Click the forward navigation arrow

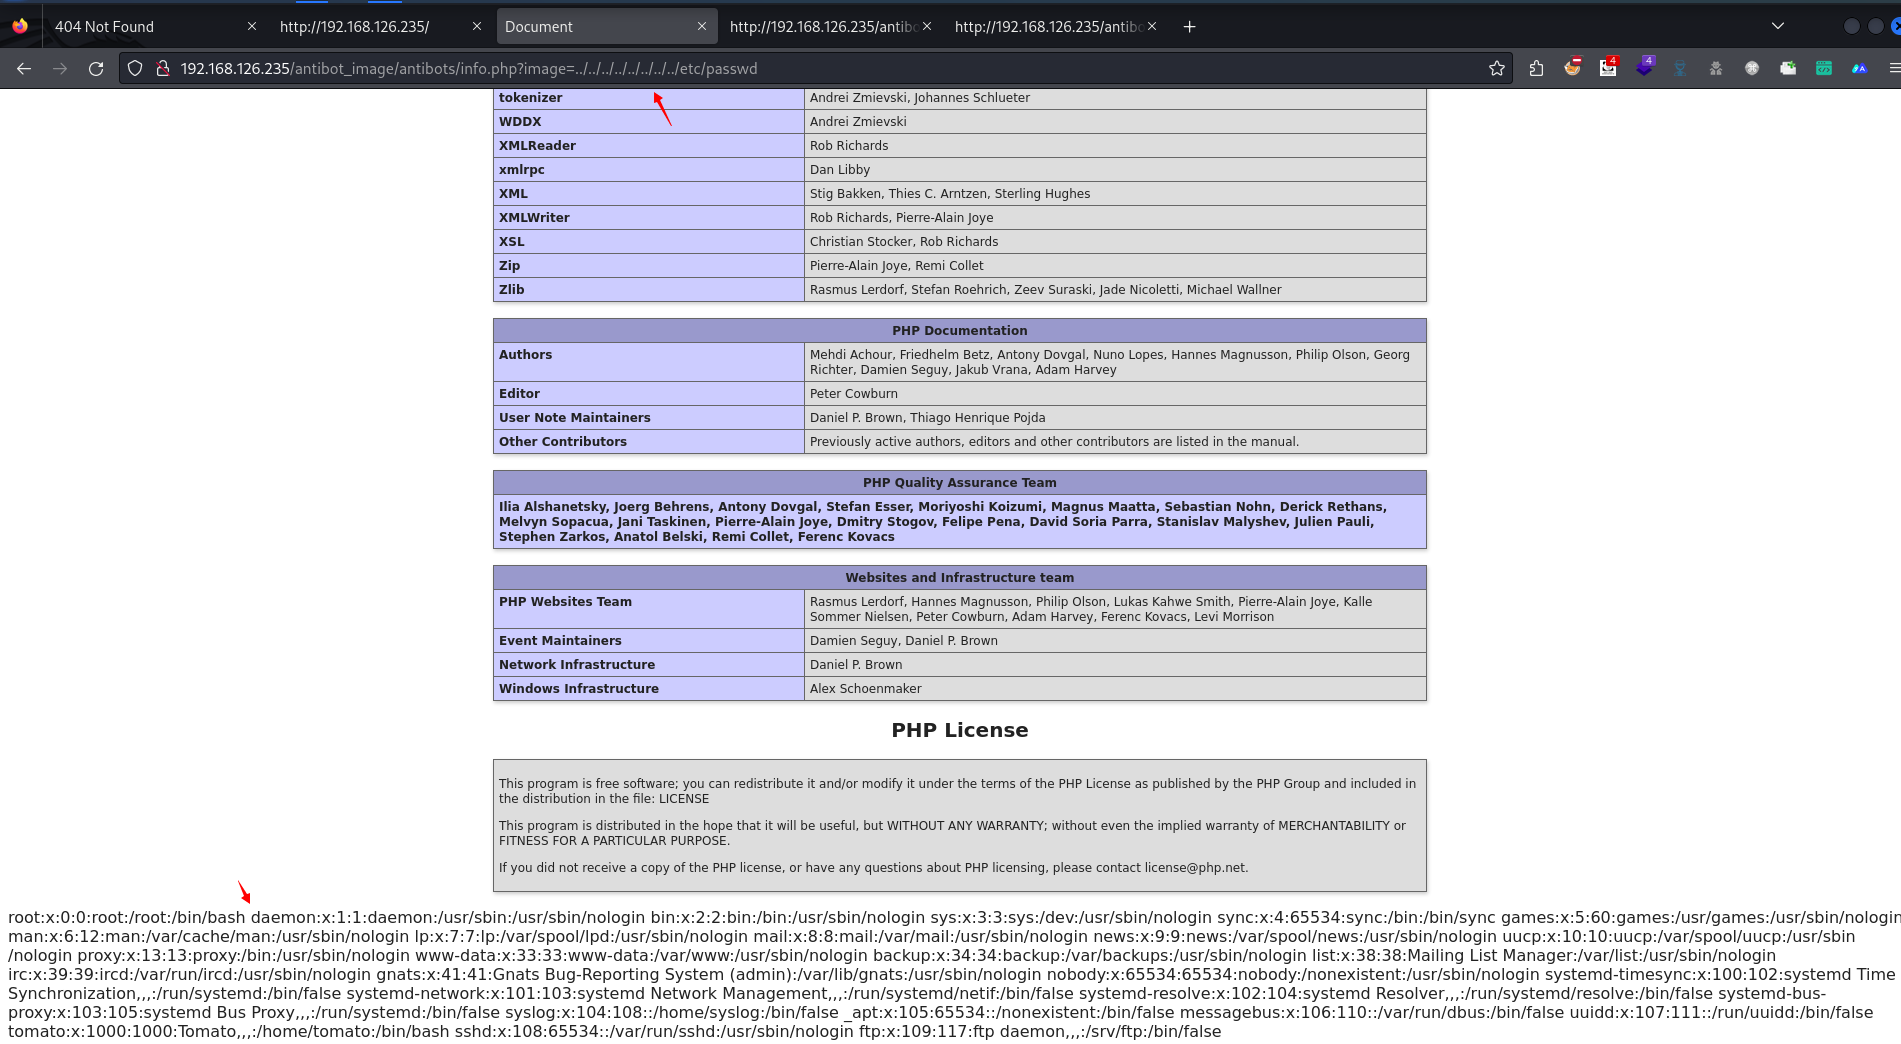[60, 69]
